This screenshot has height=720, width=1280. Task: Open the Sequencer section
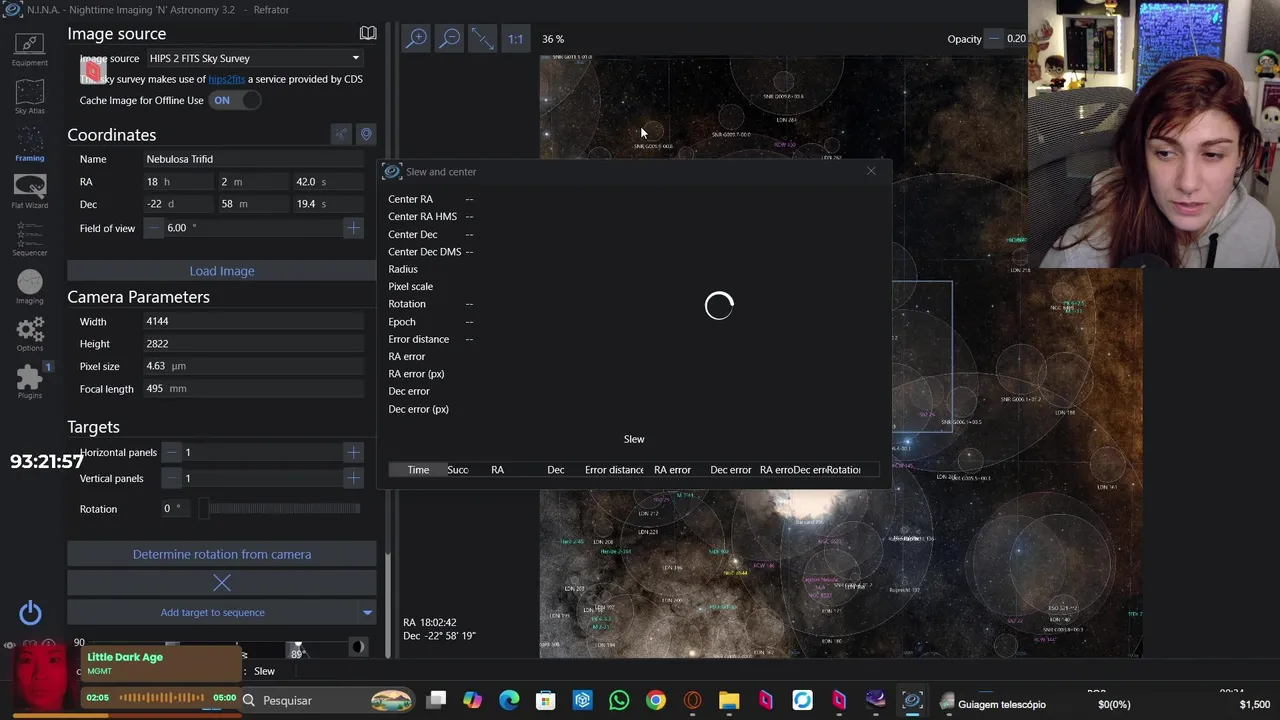(x=29, y=239)
